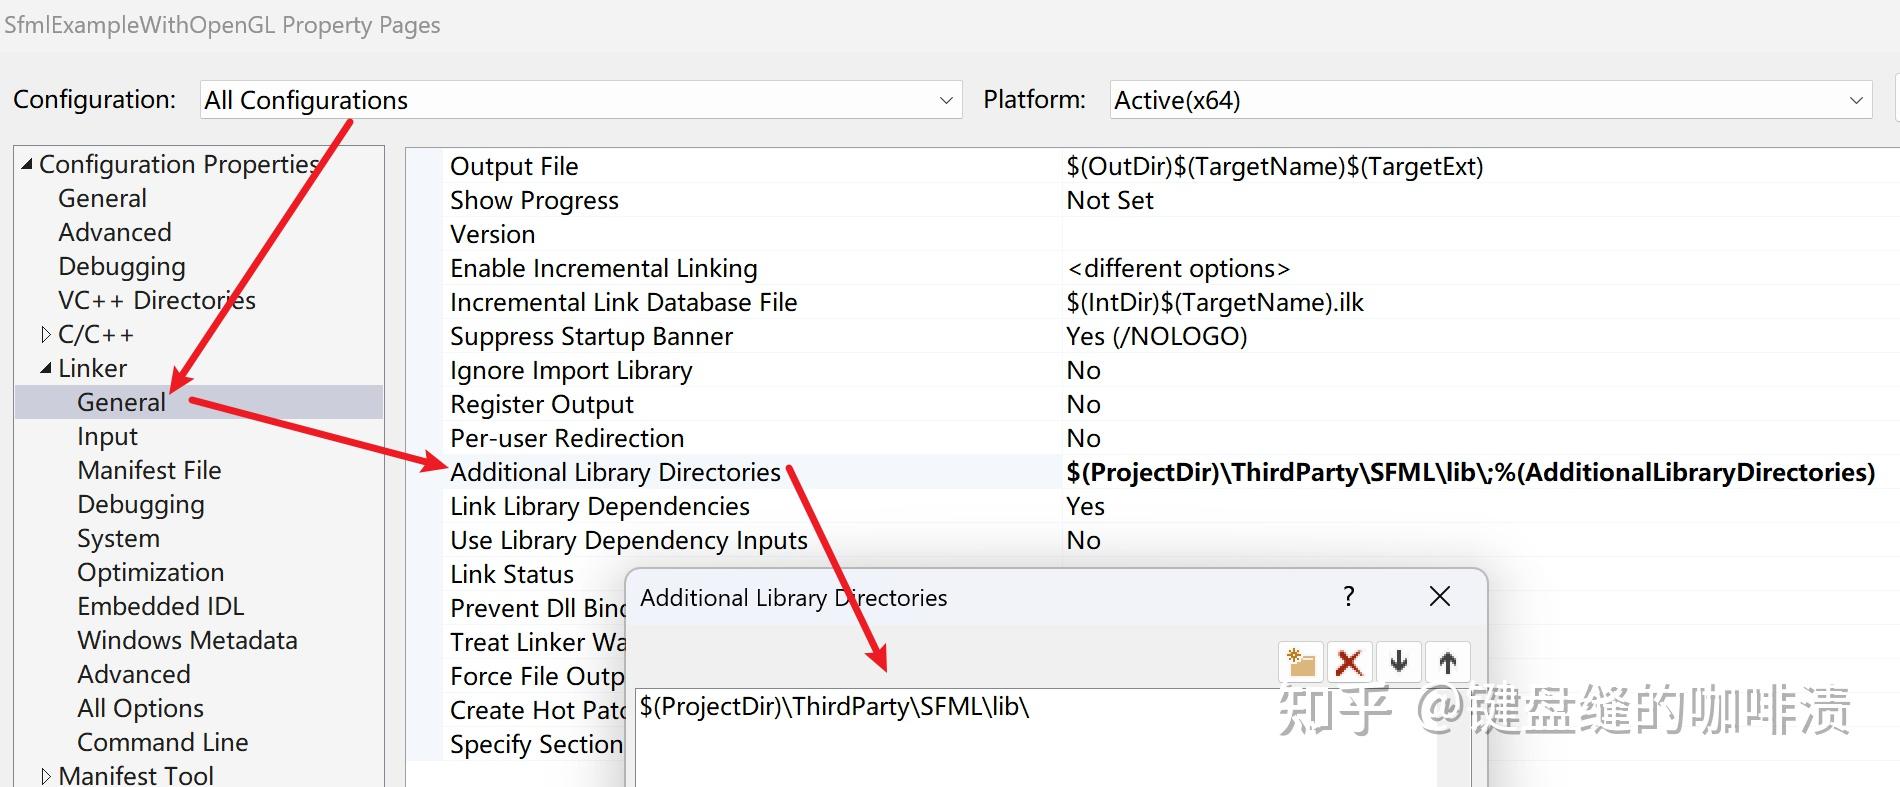The height and width of the screenshot is (787, 1900).
Task: Select VC++ Directories in the tree
Action: [157, 300]
